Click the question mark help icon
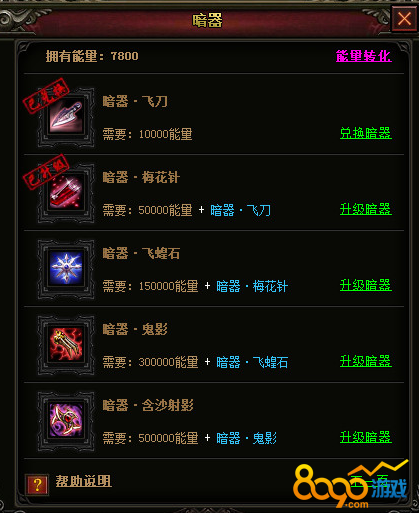Image resolution: width=419 pixels, height=513 pixels. point(37,485)
